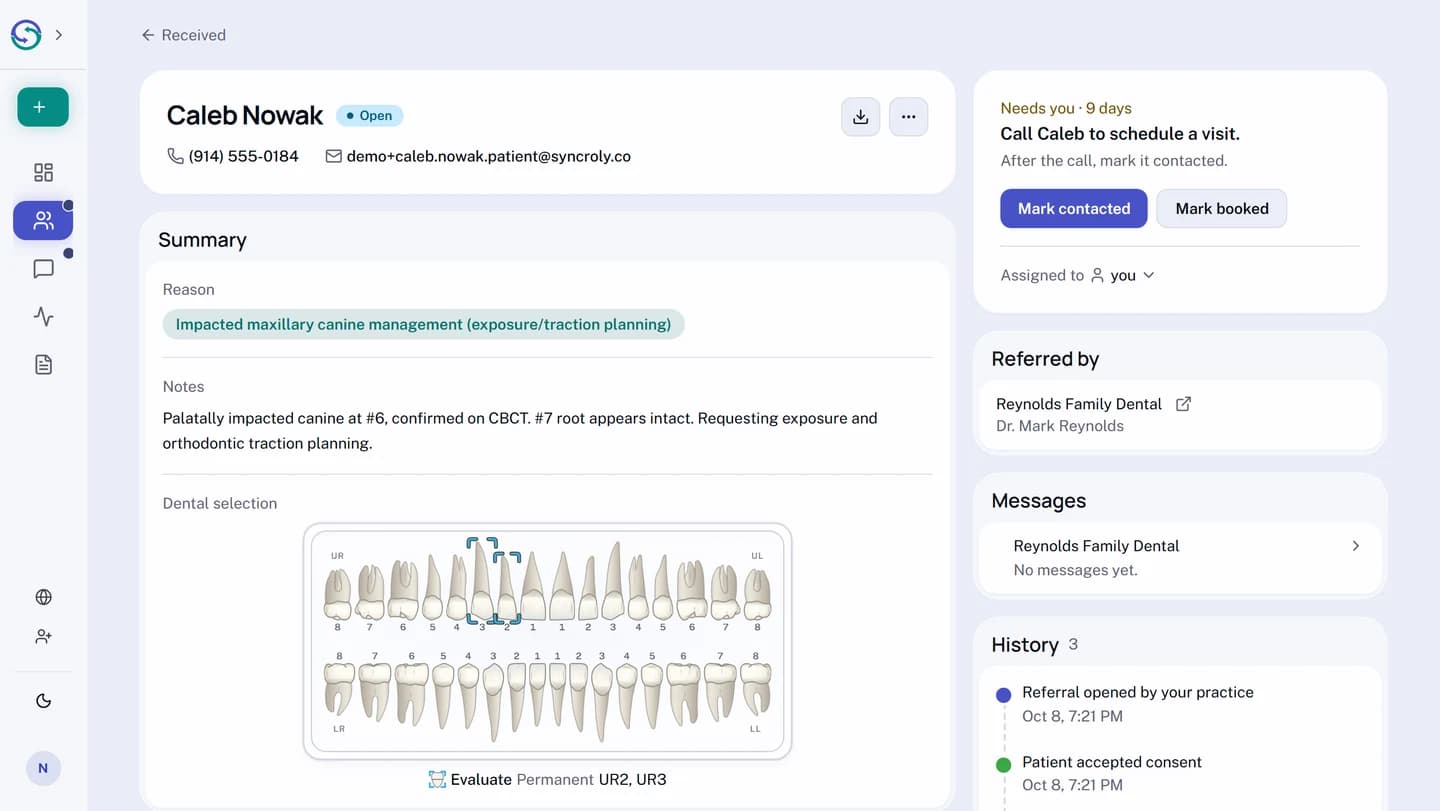Open the three-dot more options menu

click(x=908, y=117)
